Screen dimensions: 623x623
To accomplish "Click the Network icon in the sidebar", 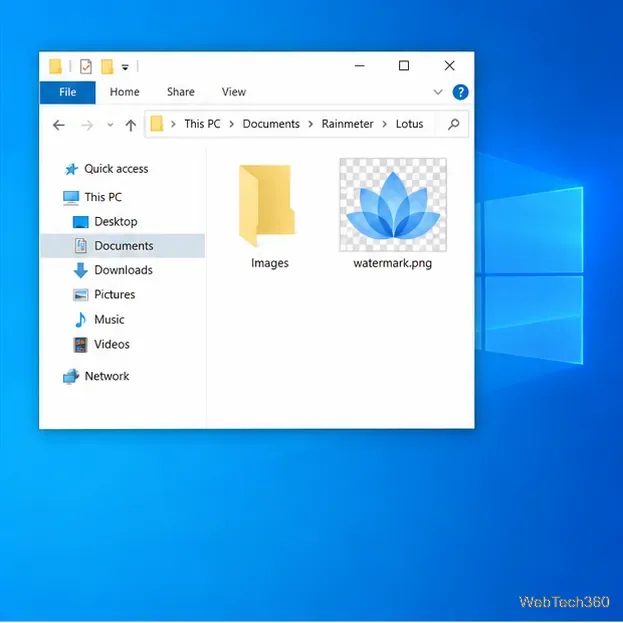I will pyautogui.click(x=71, y=377).
